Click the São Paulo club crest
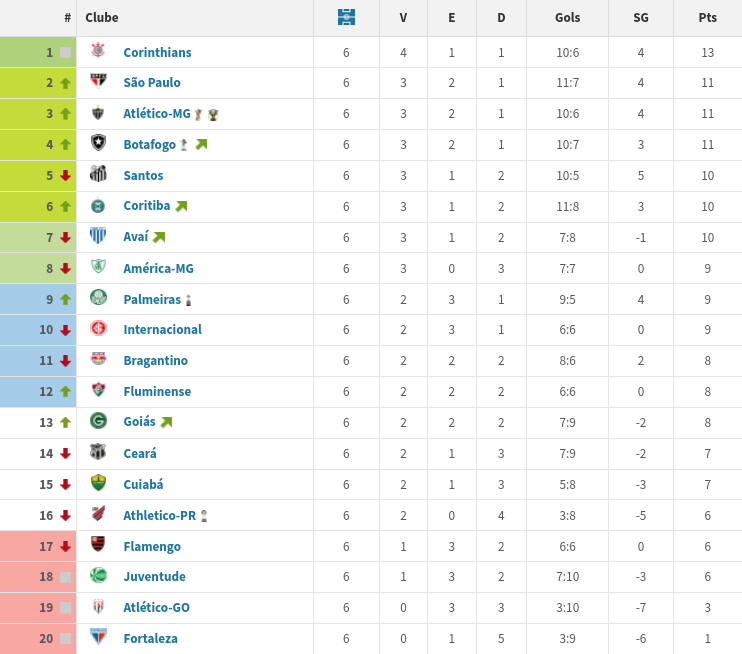 click(x=98, y=81)
